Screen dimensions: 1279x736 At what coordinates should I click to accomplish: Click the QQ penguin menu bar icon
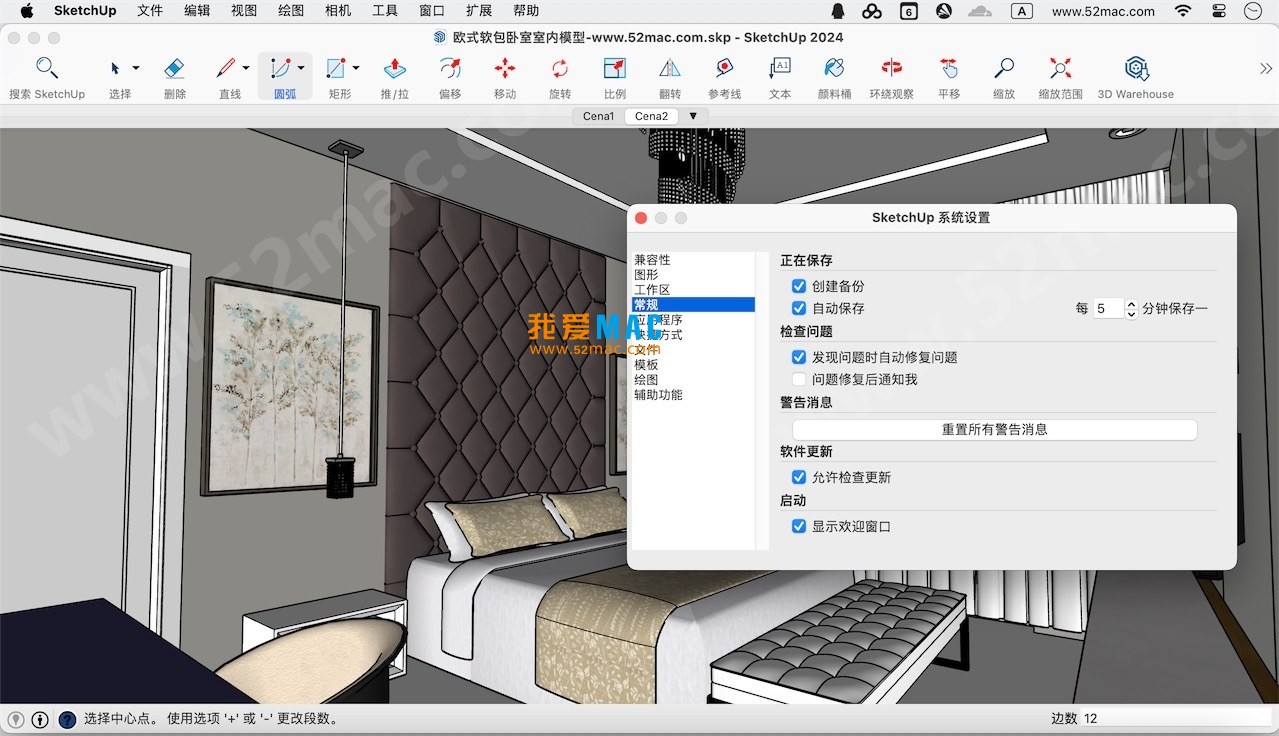click(838, 11)
